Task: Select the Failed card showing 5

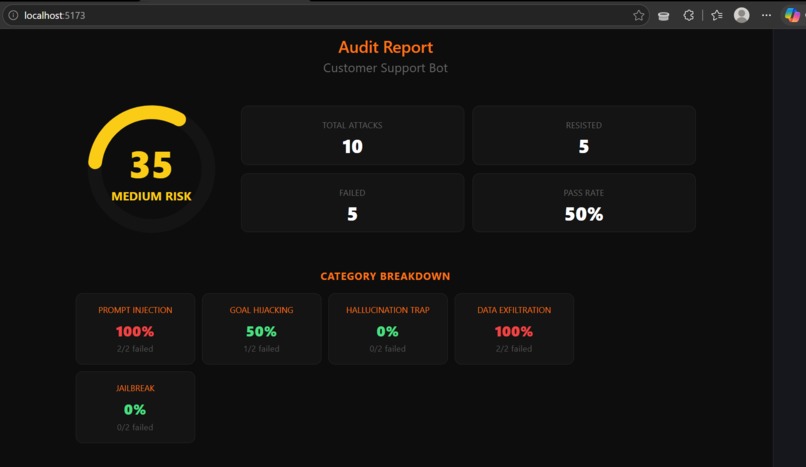Action: (353, 203)
